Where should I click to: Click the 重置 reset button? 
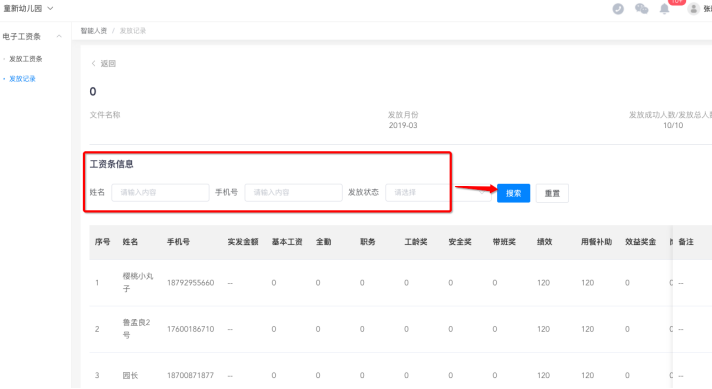click(552, 193)
